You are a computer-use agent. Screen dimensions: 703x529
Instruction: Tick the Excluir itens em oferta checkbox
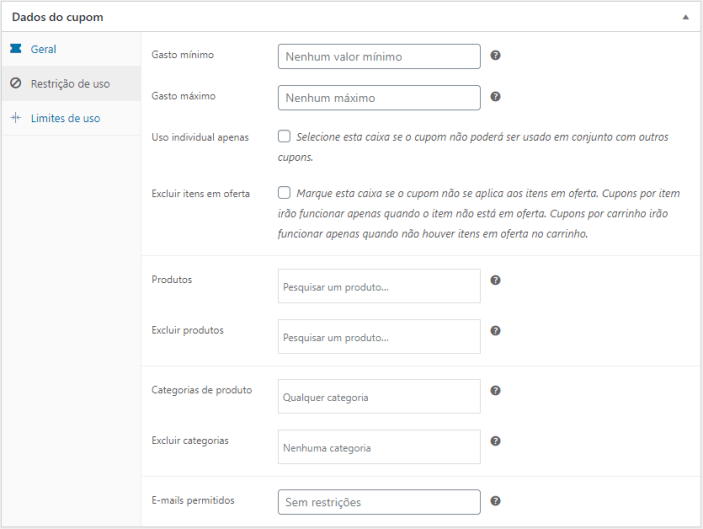[284, 192]
